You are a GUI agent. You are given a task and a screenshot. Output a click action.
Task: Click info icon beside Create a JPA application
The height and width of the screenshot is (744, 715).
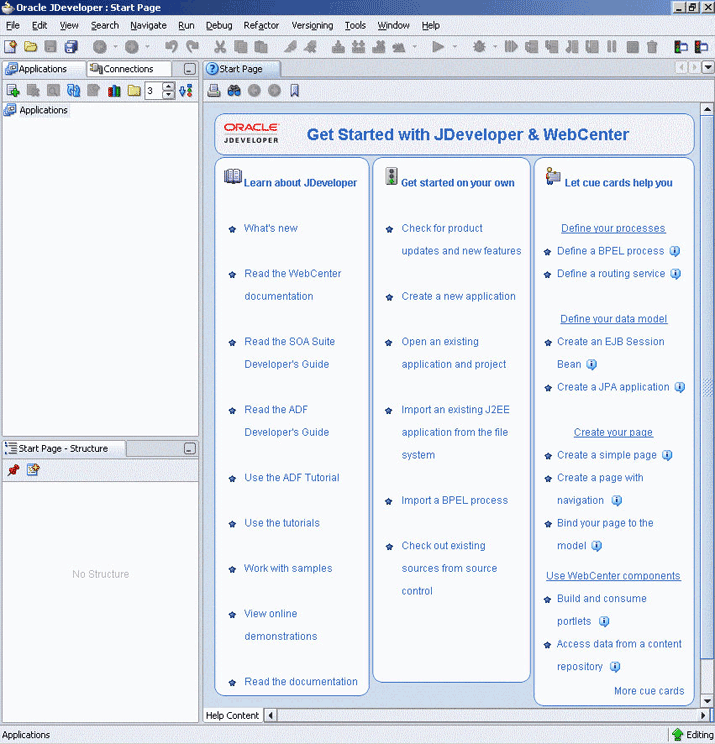pos(680,387)
